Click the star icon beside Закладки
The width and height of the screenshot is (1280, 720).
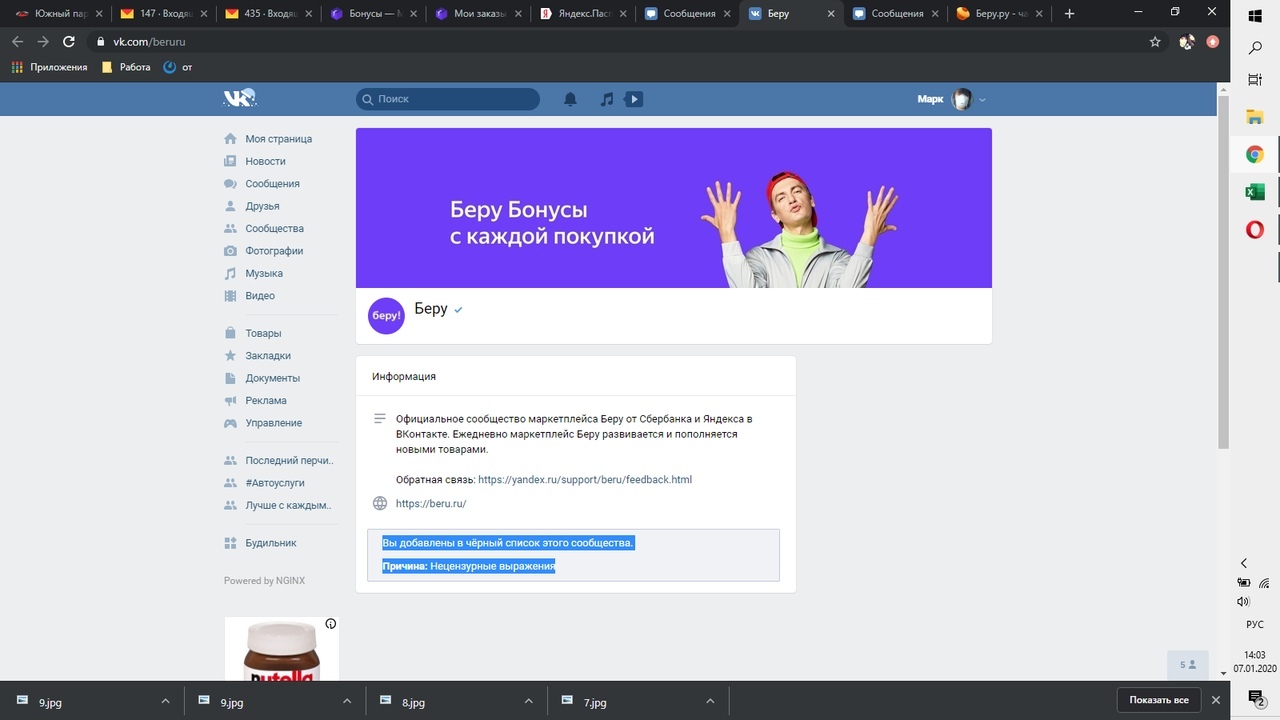click(x=231, y=356)
